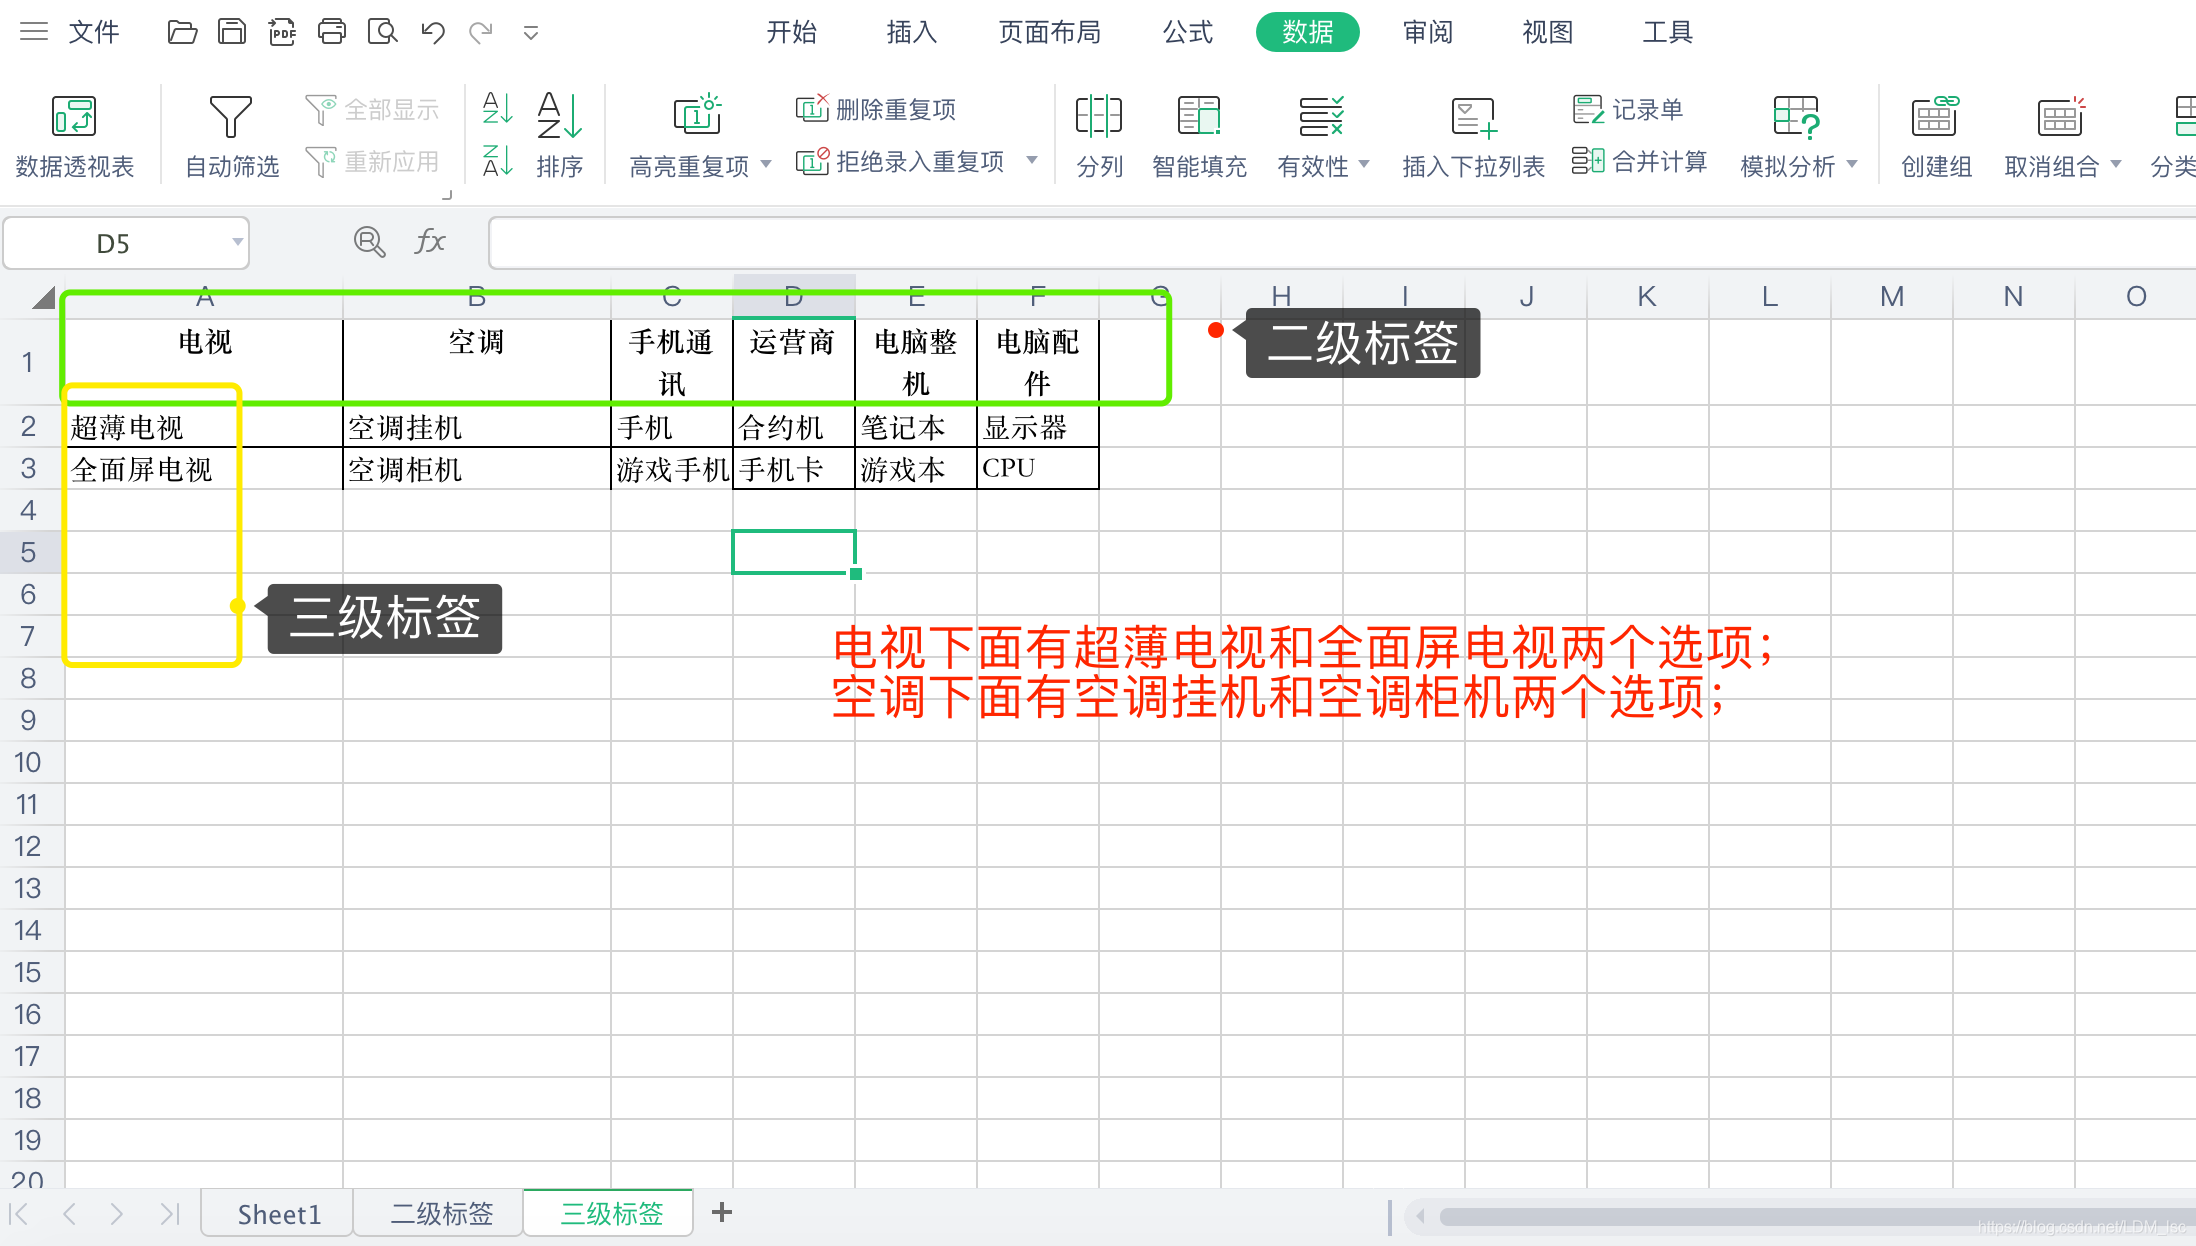Insert a 数据透视表 pivot table
Image resolution: width=2196 pixels, height=1246 pixels.
[x=74, y=137]
